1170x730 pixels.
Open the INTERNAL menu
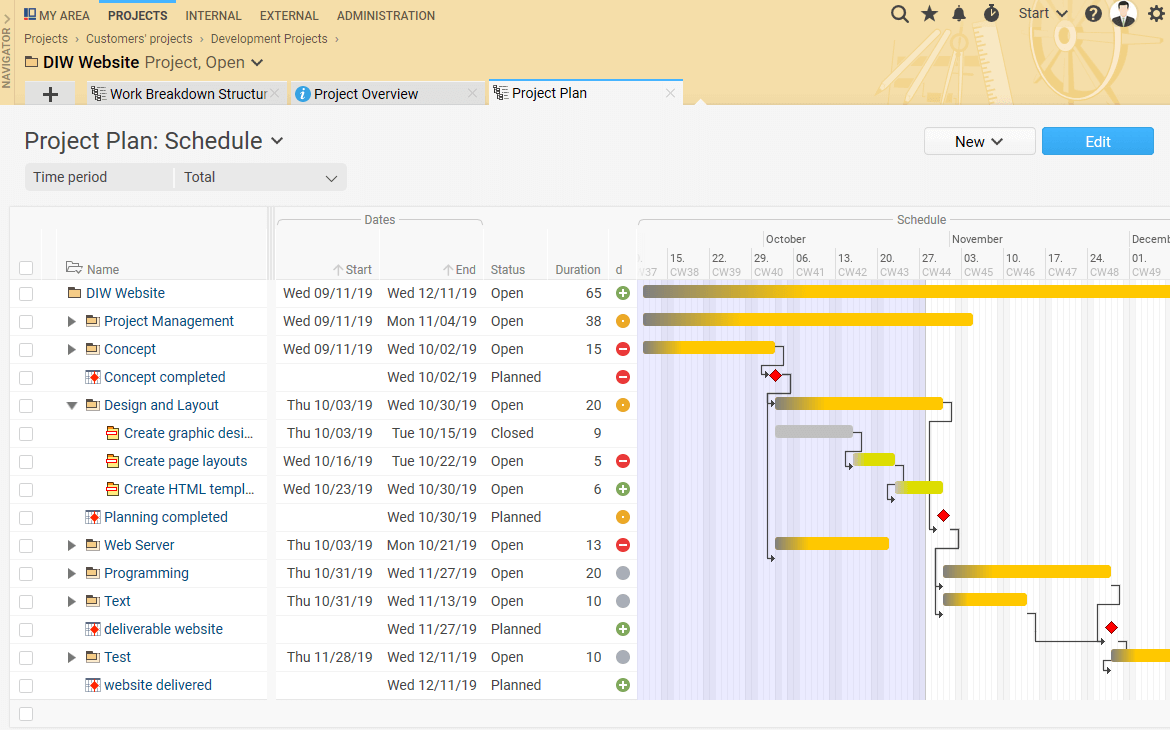point(213,15)
